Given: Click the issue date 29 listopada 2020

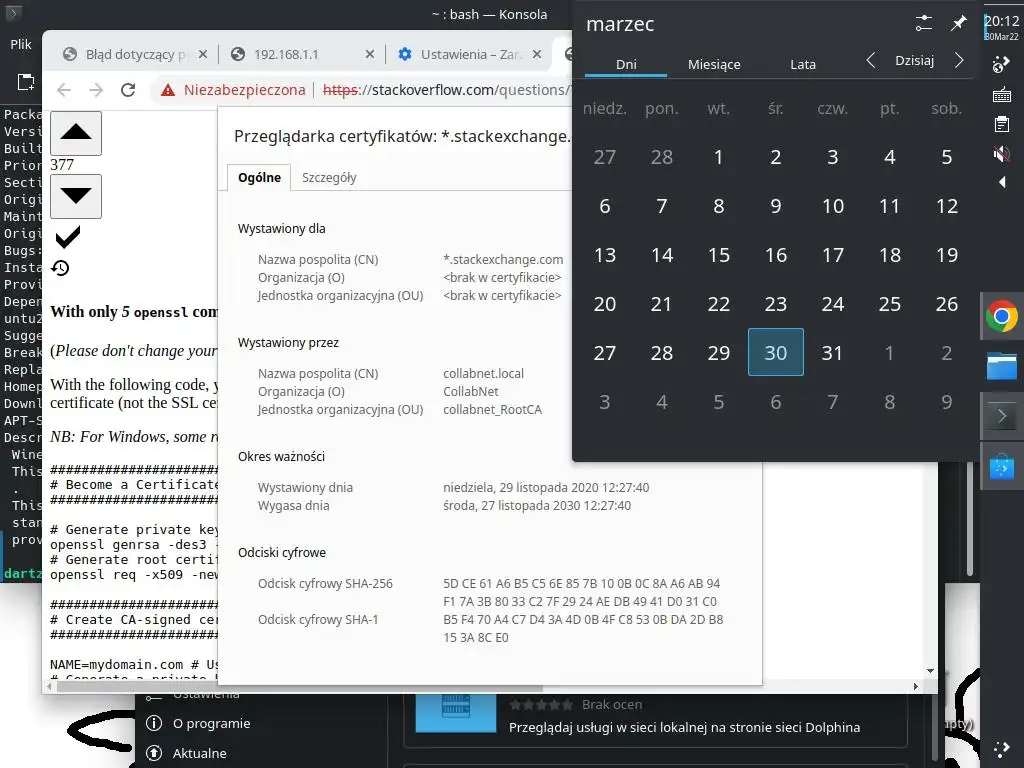Looking at the screenshot, I should coord(546,487).
